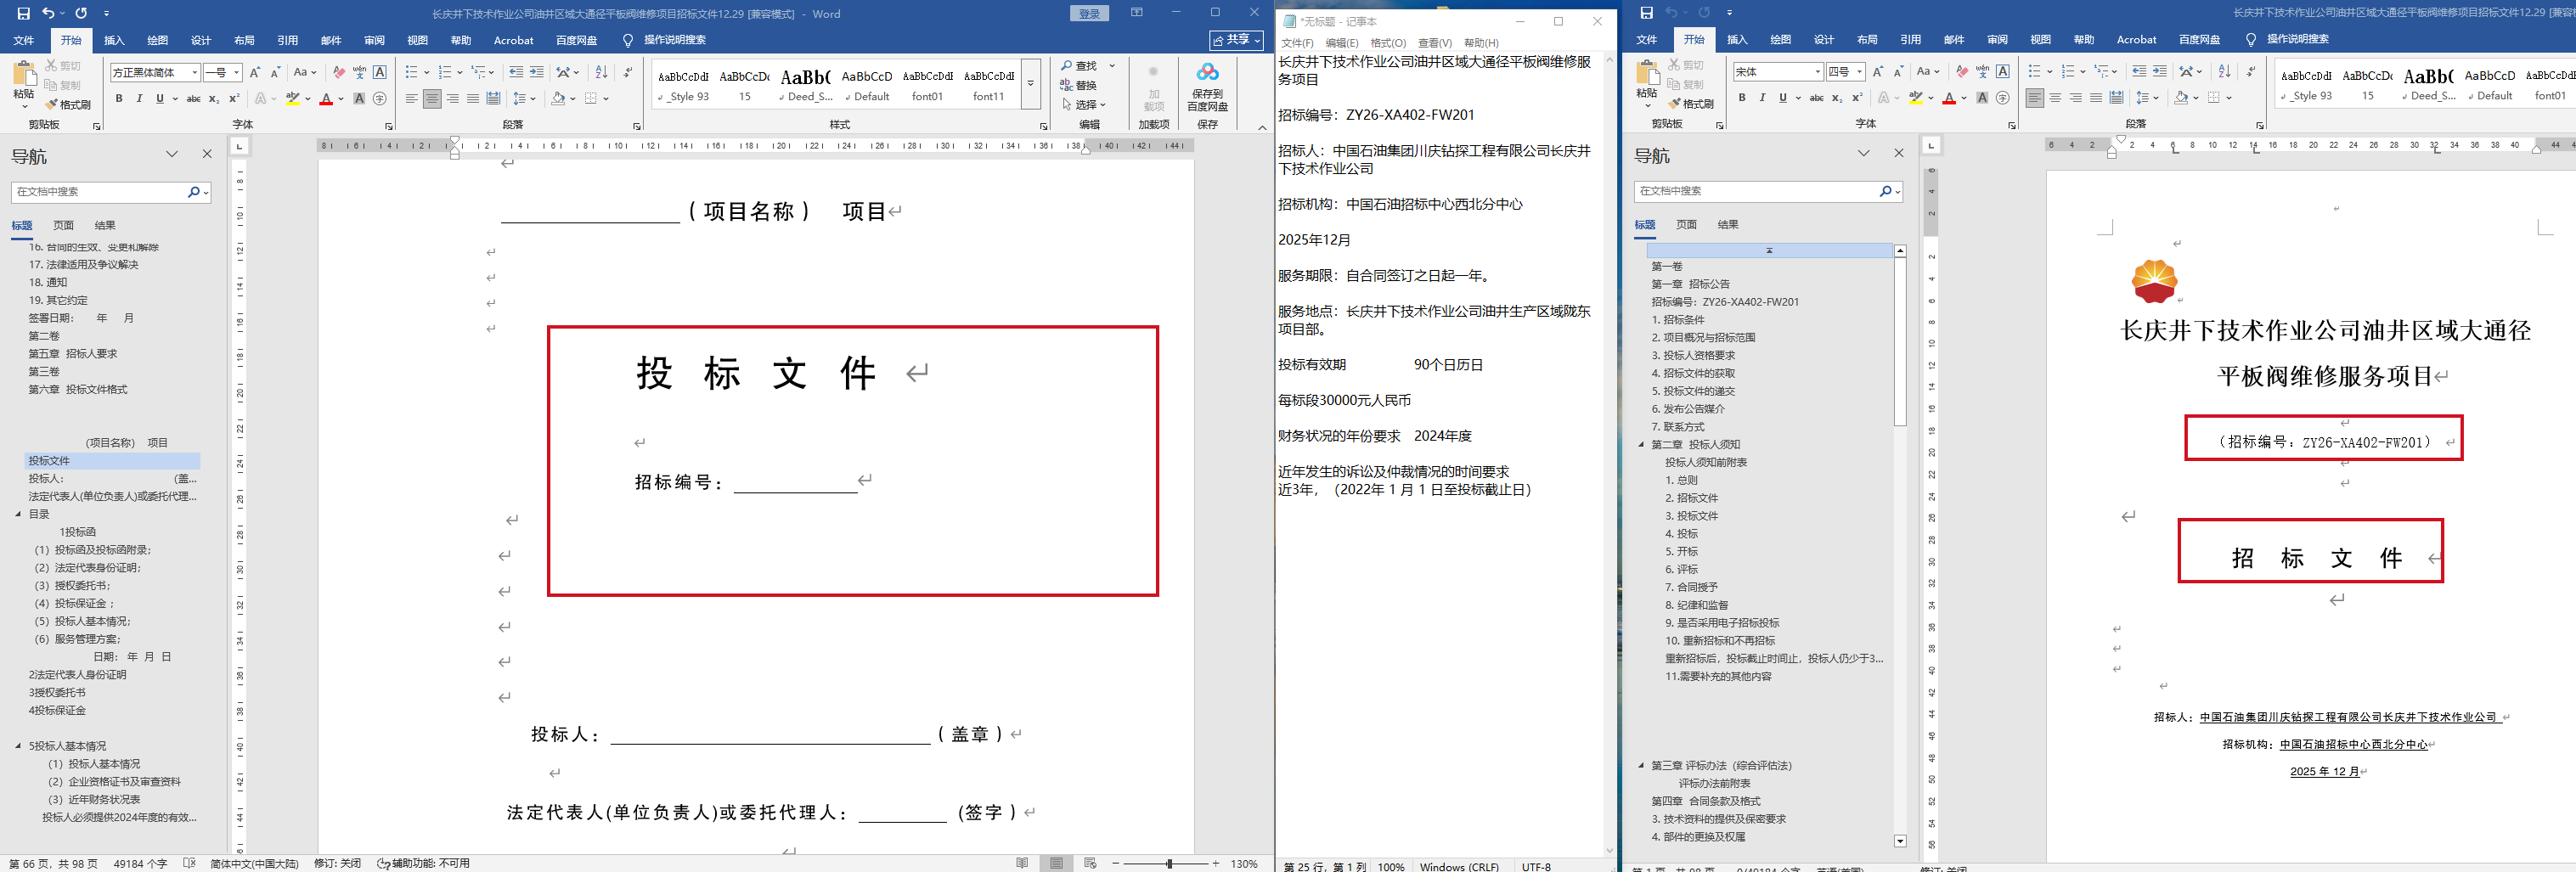Click the 共享 button in left Word
The image size is (2576, 872).
click(1236, 40)
